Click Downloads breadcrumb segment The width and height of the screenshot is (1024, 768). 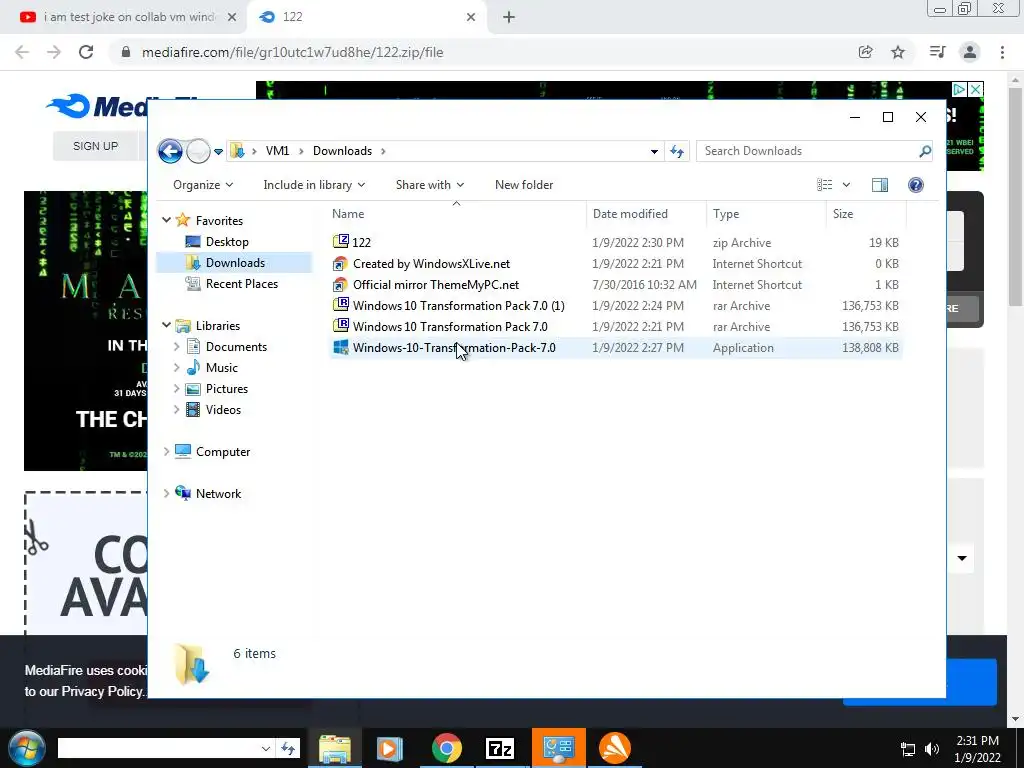click(342, 151)
